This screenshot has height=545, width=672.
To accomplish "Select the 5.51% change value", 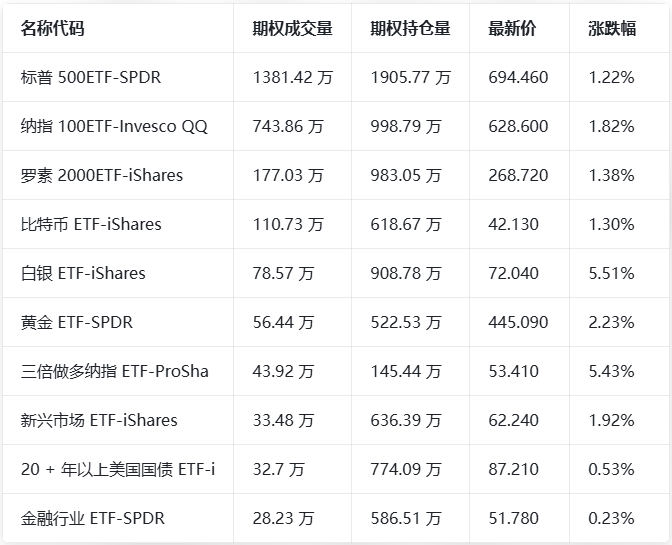I will (611, 273).
